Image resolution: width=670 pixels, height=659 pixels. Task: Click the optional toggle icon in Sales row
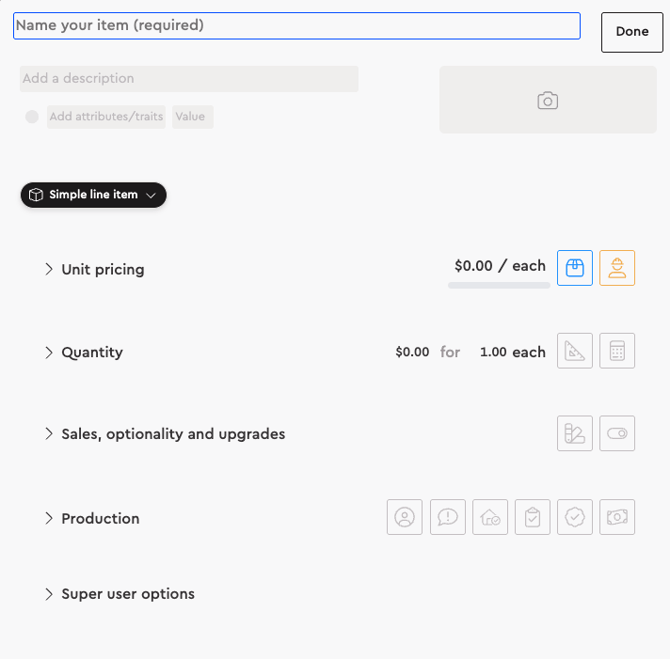(617, 433)
